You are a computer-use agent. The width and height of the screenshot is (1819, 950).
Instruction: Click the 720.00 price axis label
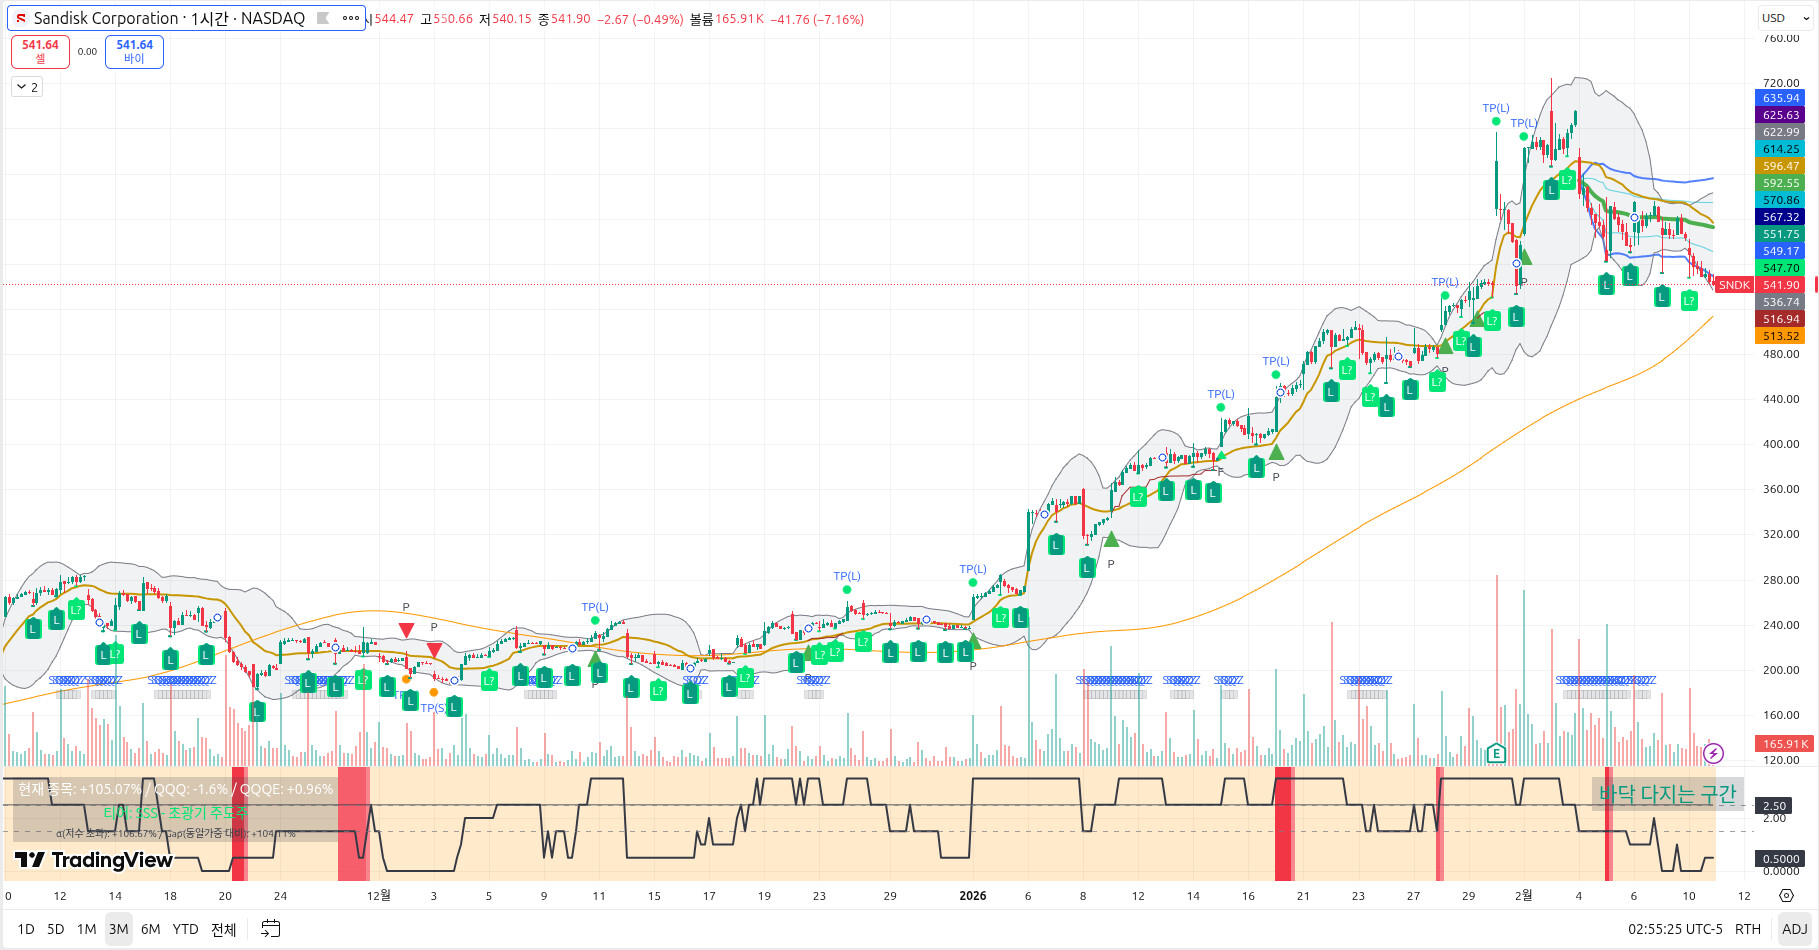(x=1781, y=83)
